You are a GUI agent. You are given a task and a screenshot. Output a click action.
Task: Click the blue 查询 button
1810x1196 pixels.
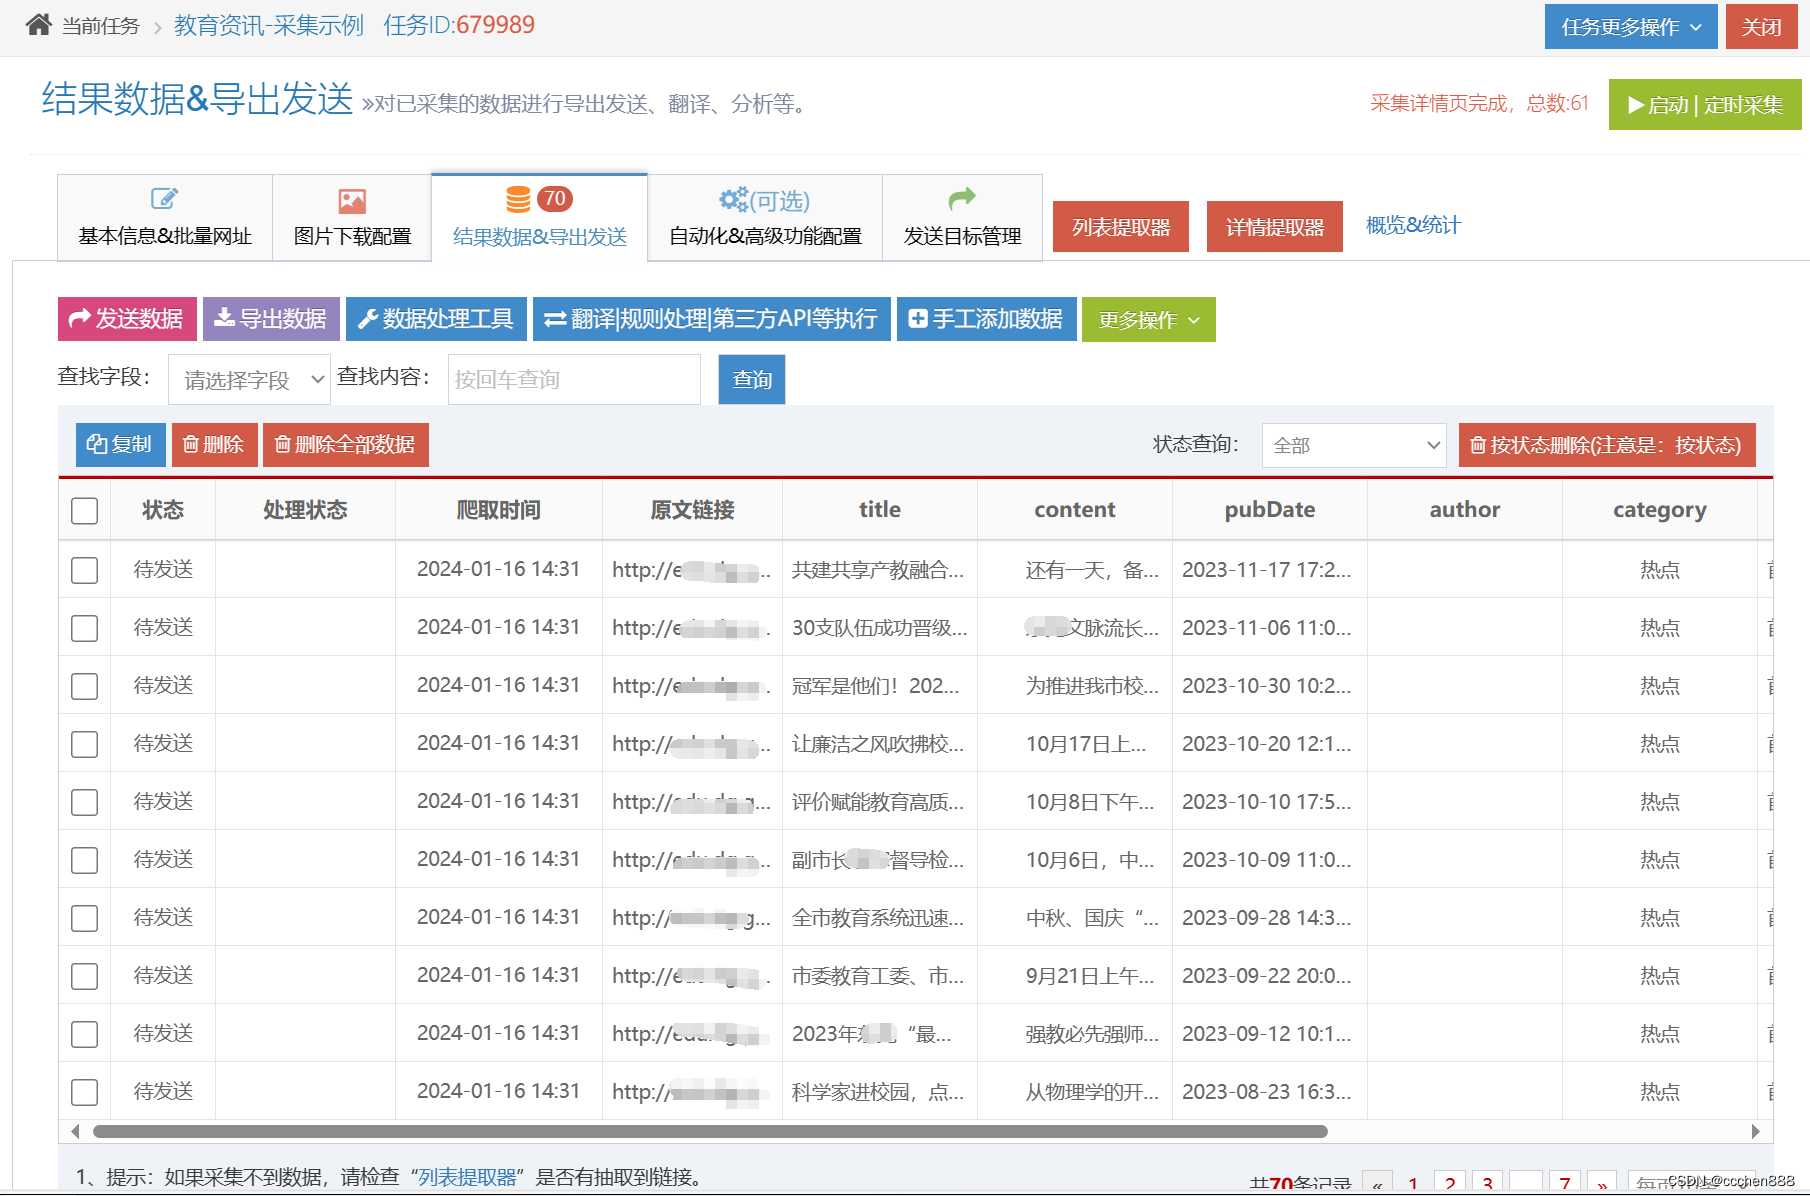[752, 379]
